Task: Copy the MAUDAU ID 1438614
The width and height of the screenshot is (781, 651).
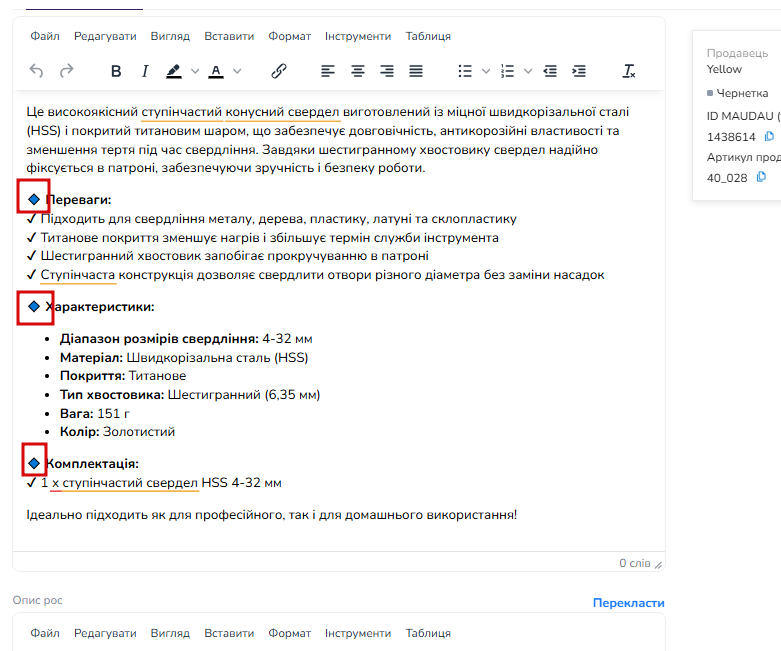Action: click(770, 136)
